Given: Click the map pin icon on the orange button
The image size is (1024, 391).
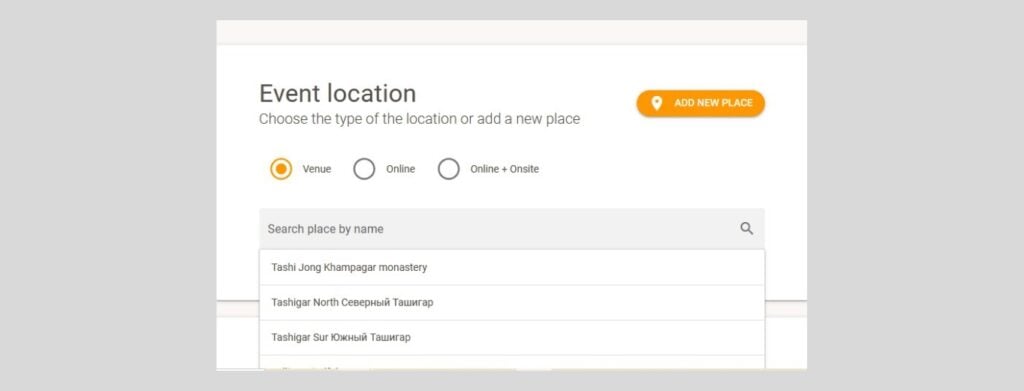Looking at the screenshot, I should coord(657,103).
